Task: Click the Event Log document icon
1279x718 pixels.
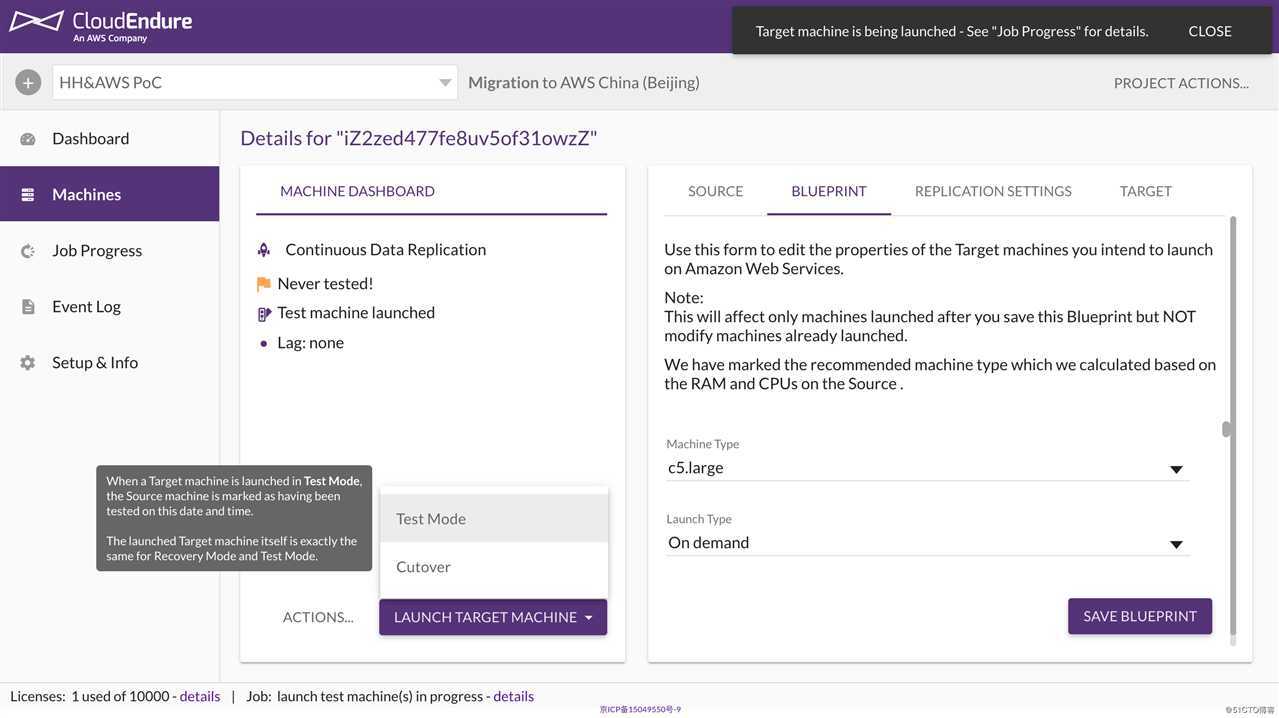Action: coord(28,307)
